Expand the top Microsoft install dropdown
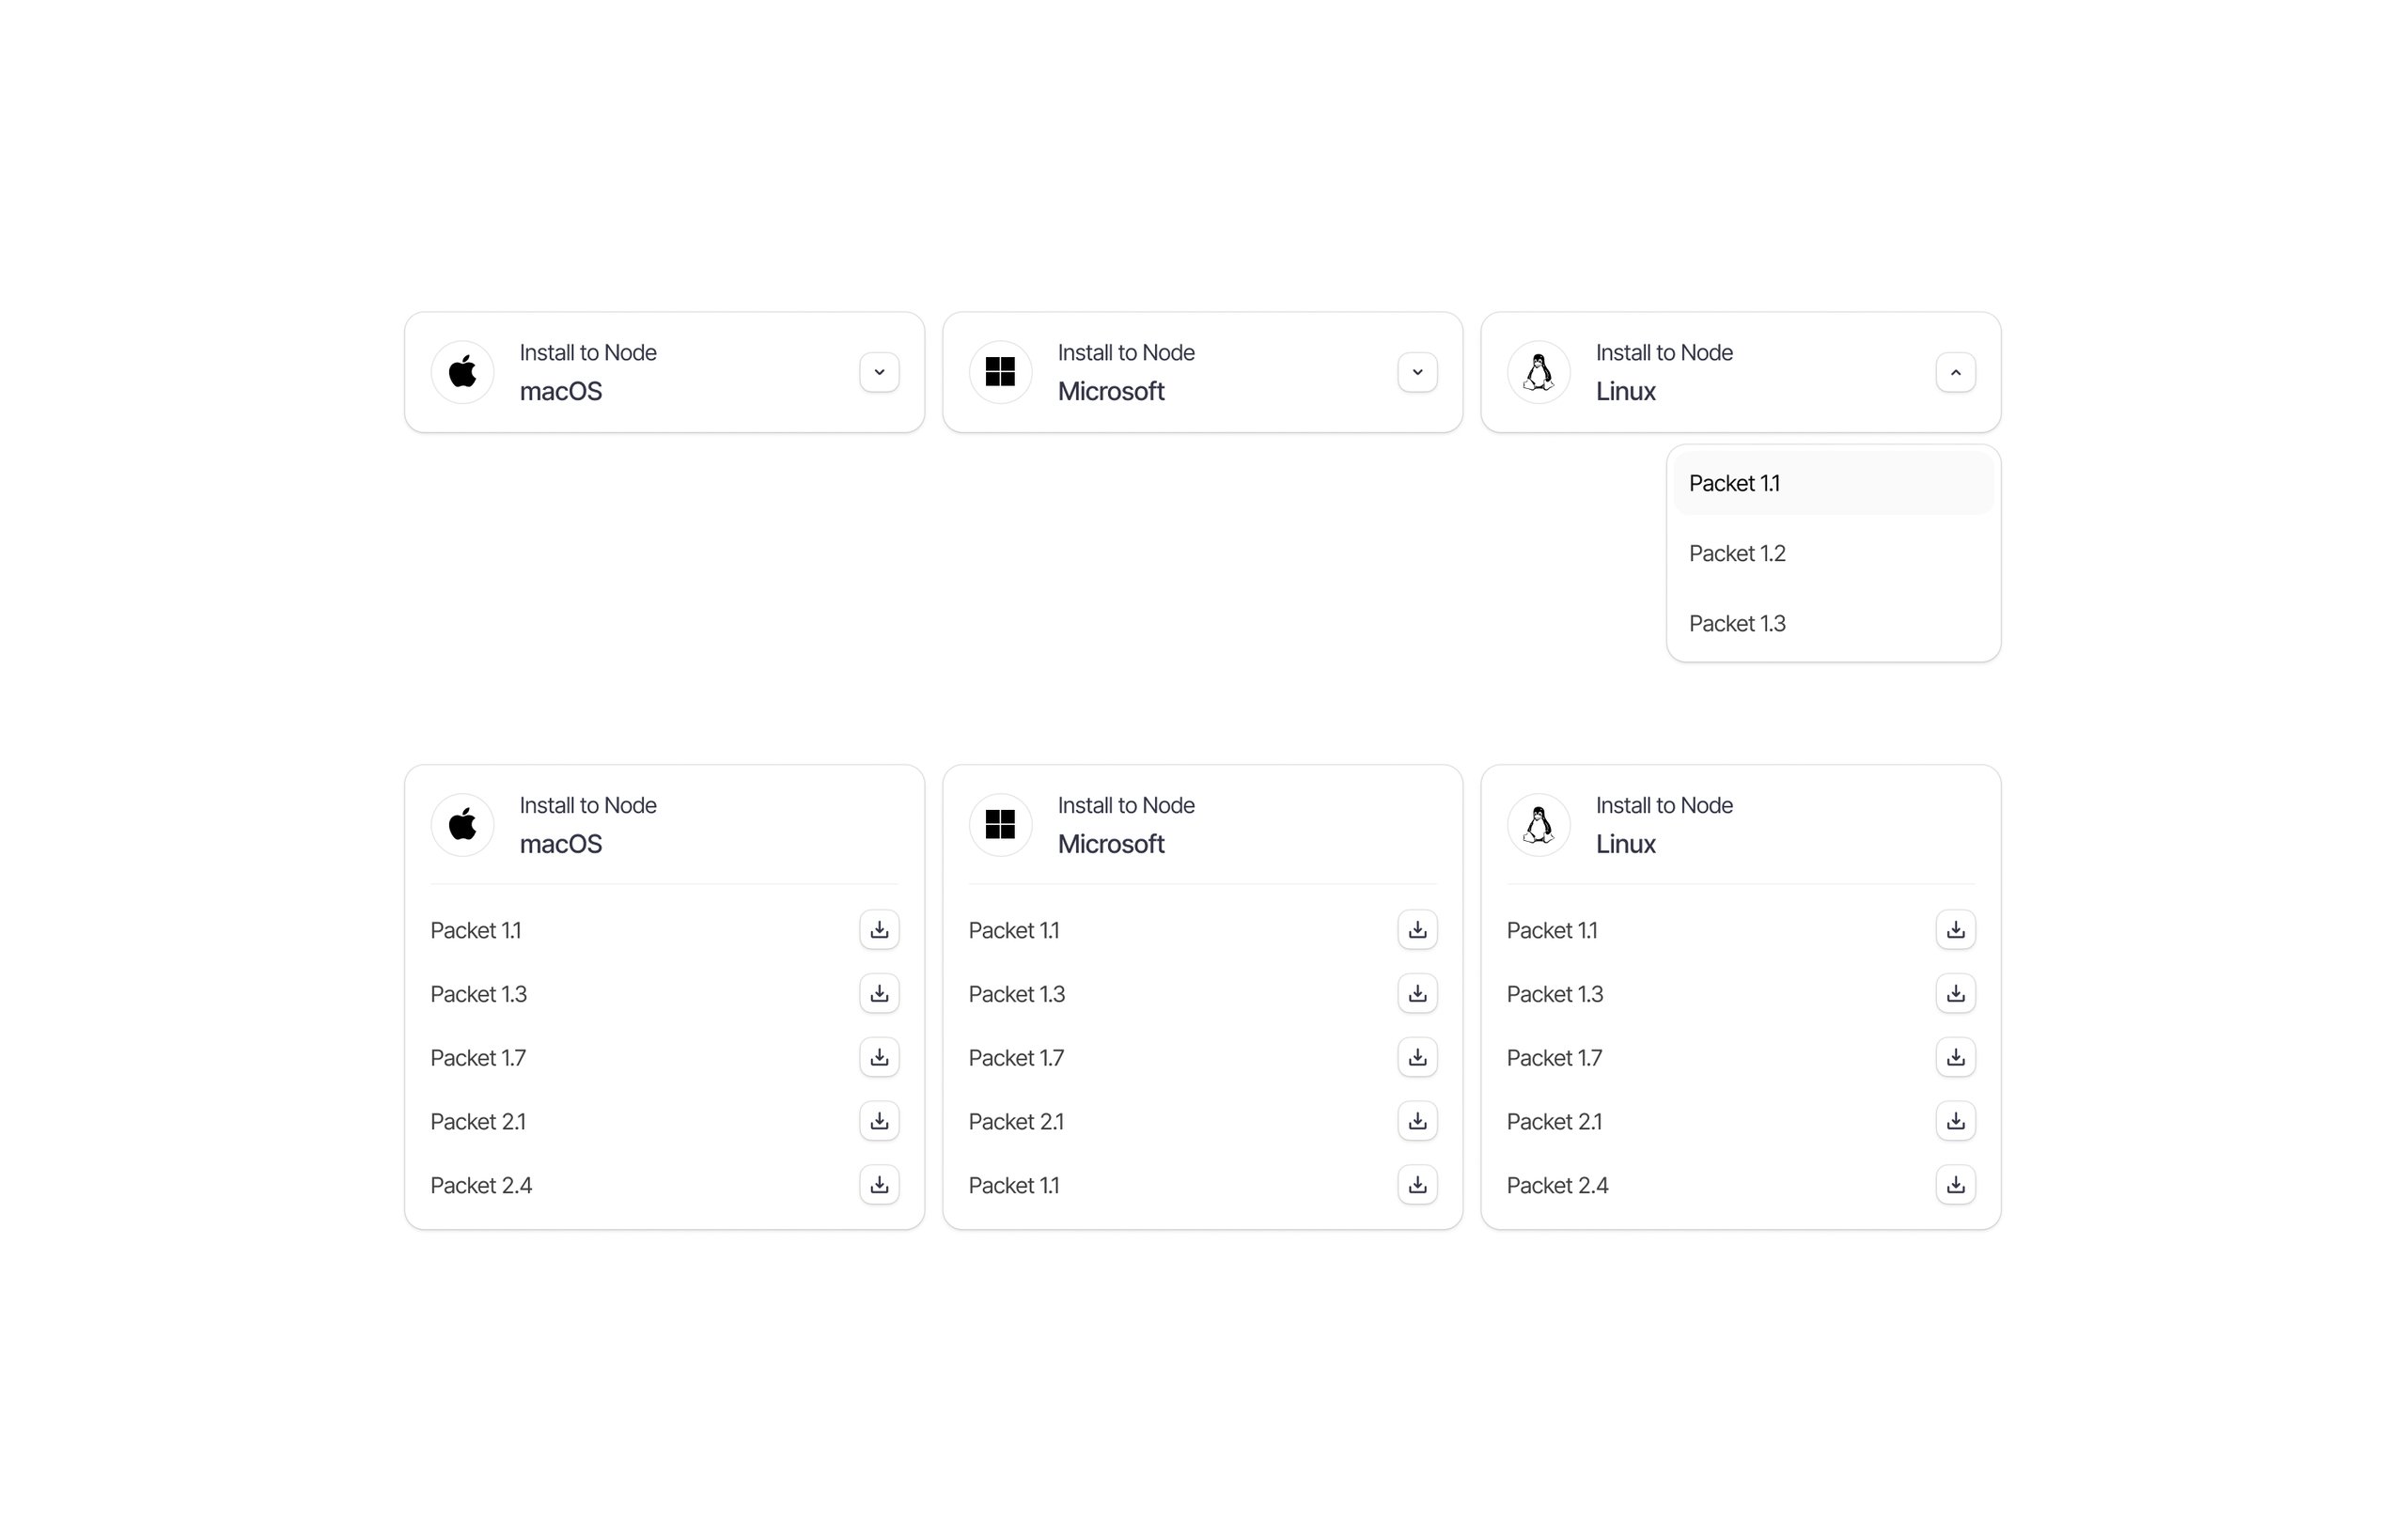The width and height of the screenshot is (2406, 1540). (1417, 372)
